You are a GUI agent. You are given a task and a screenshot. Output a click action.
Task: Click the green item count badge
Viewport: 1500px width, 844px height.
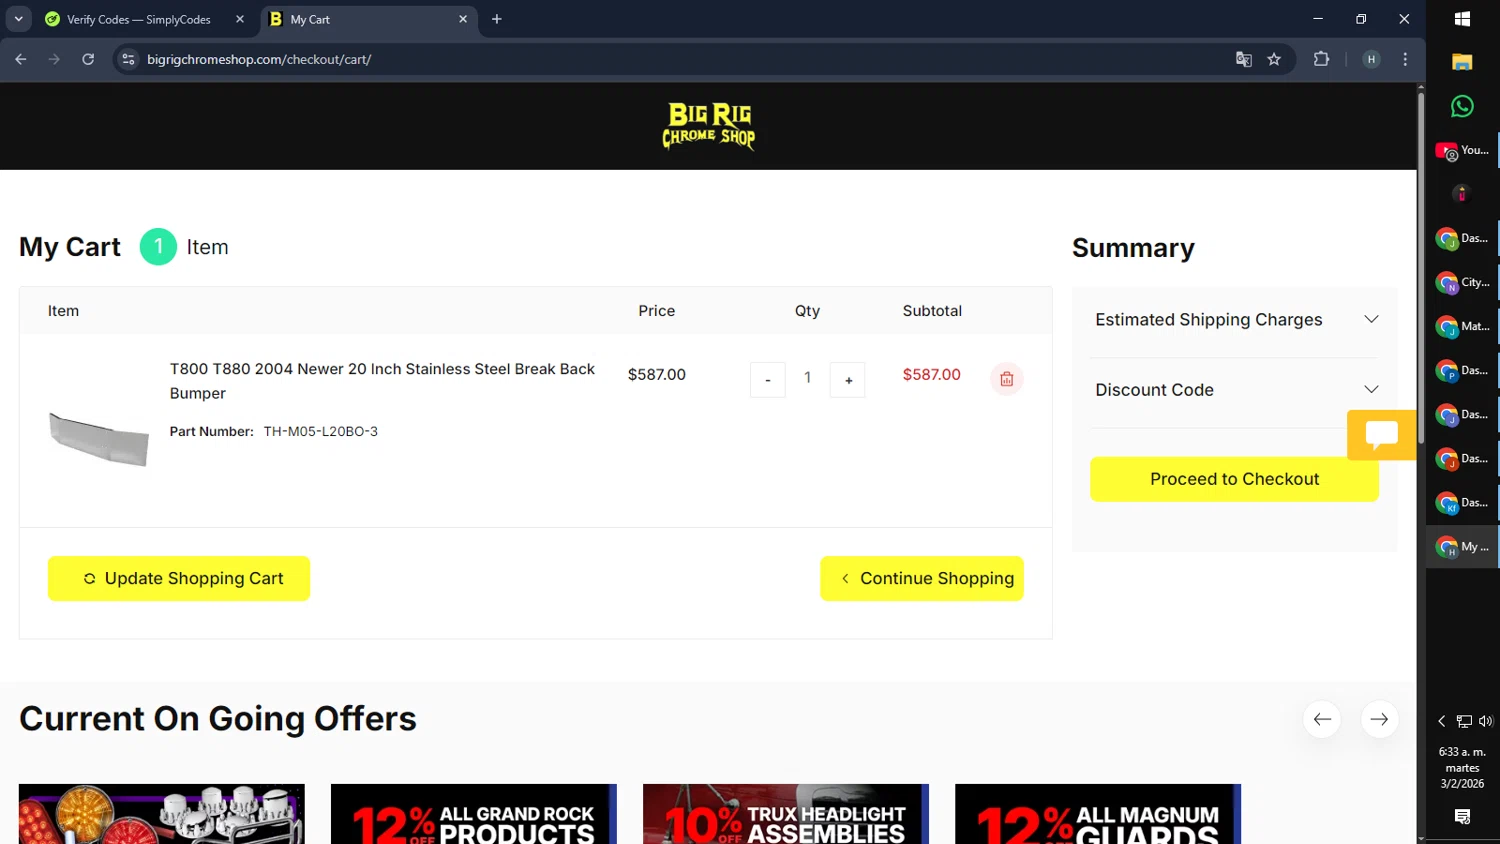tap(158, 247)
